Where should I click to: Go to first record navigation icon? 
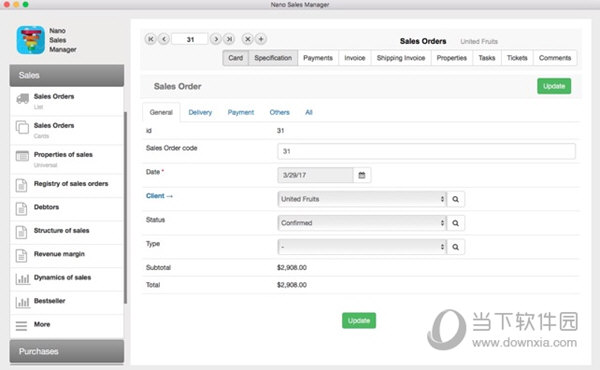[150, 39]
